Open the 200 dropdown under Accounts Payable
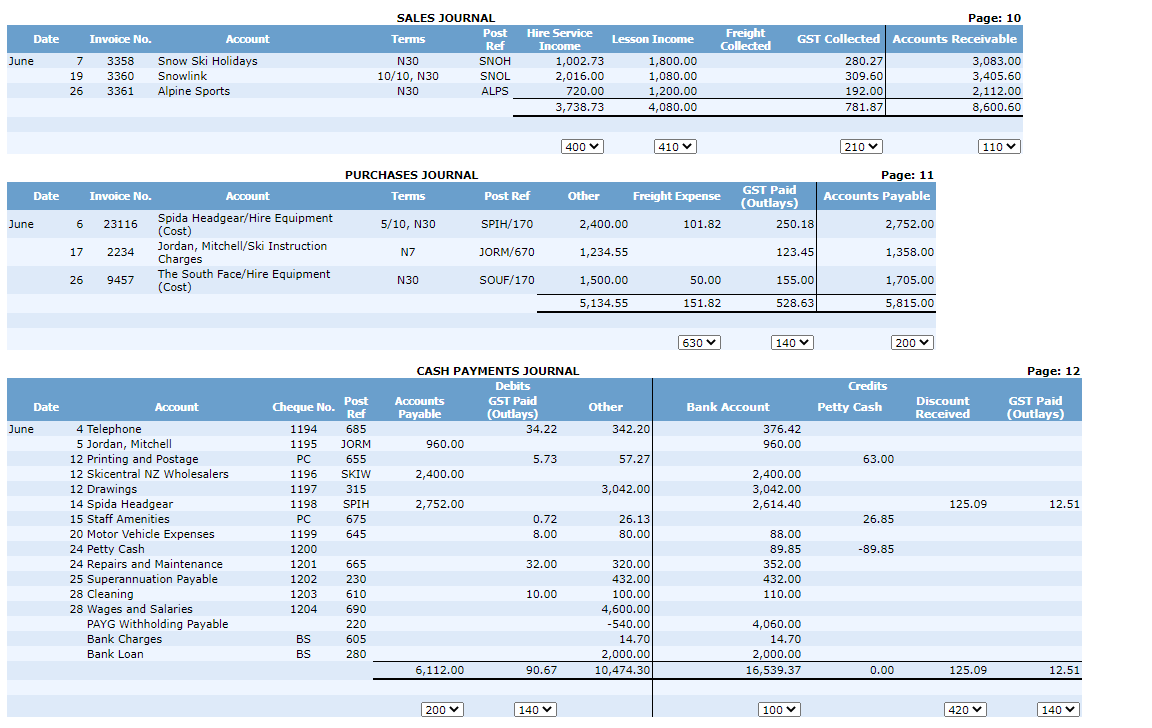This screenshot has height=728, width=1152. (x=913, y=342)
